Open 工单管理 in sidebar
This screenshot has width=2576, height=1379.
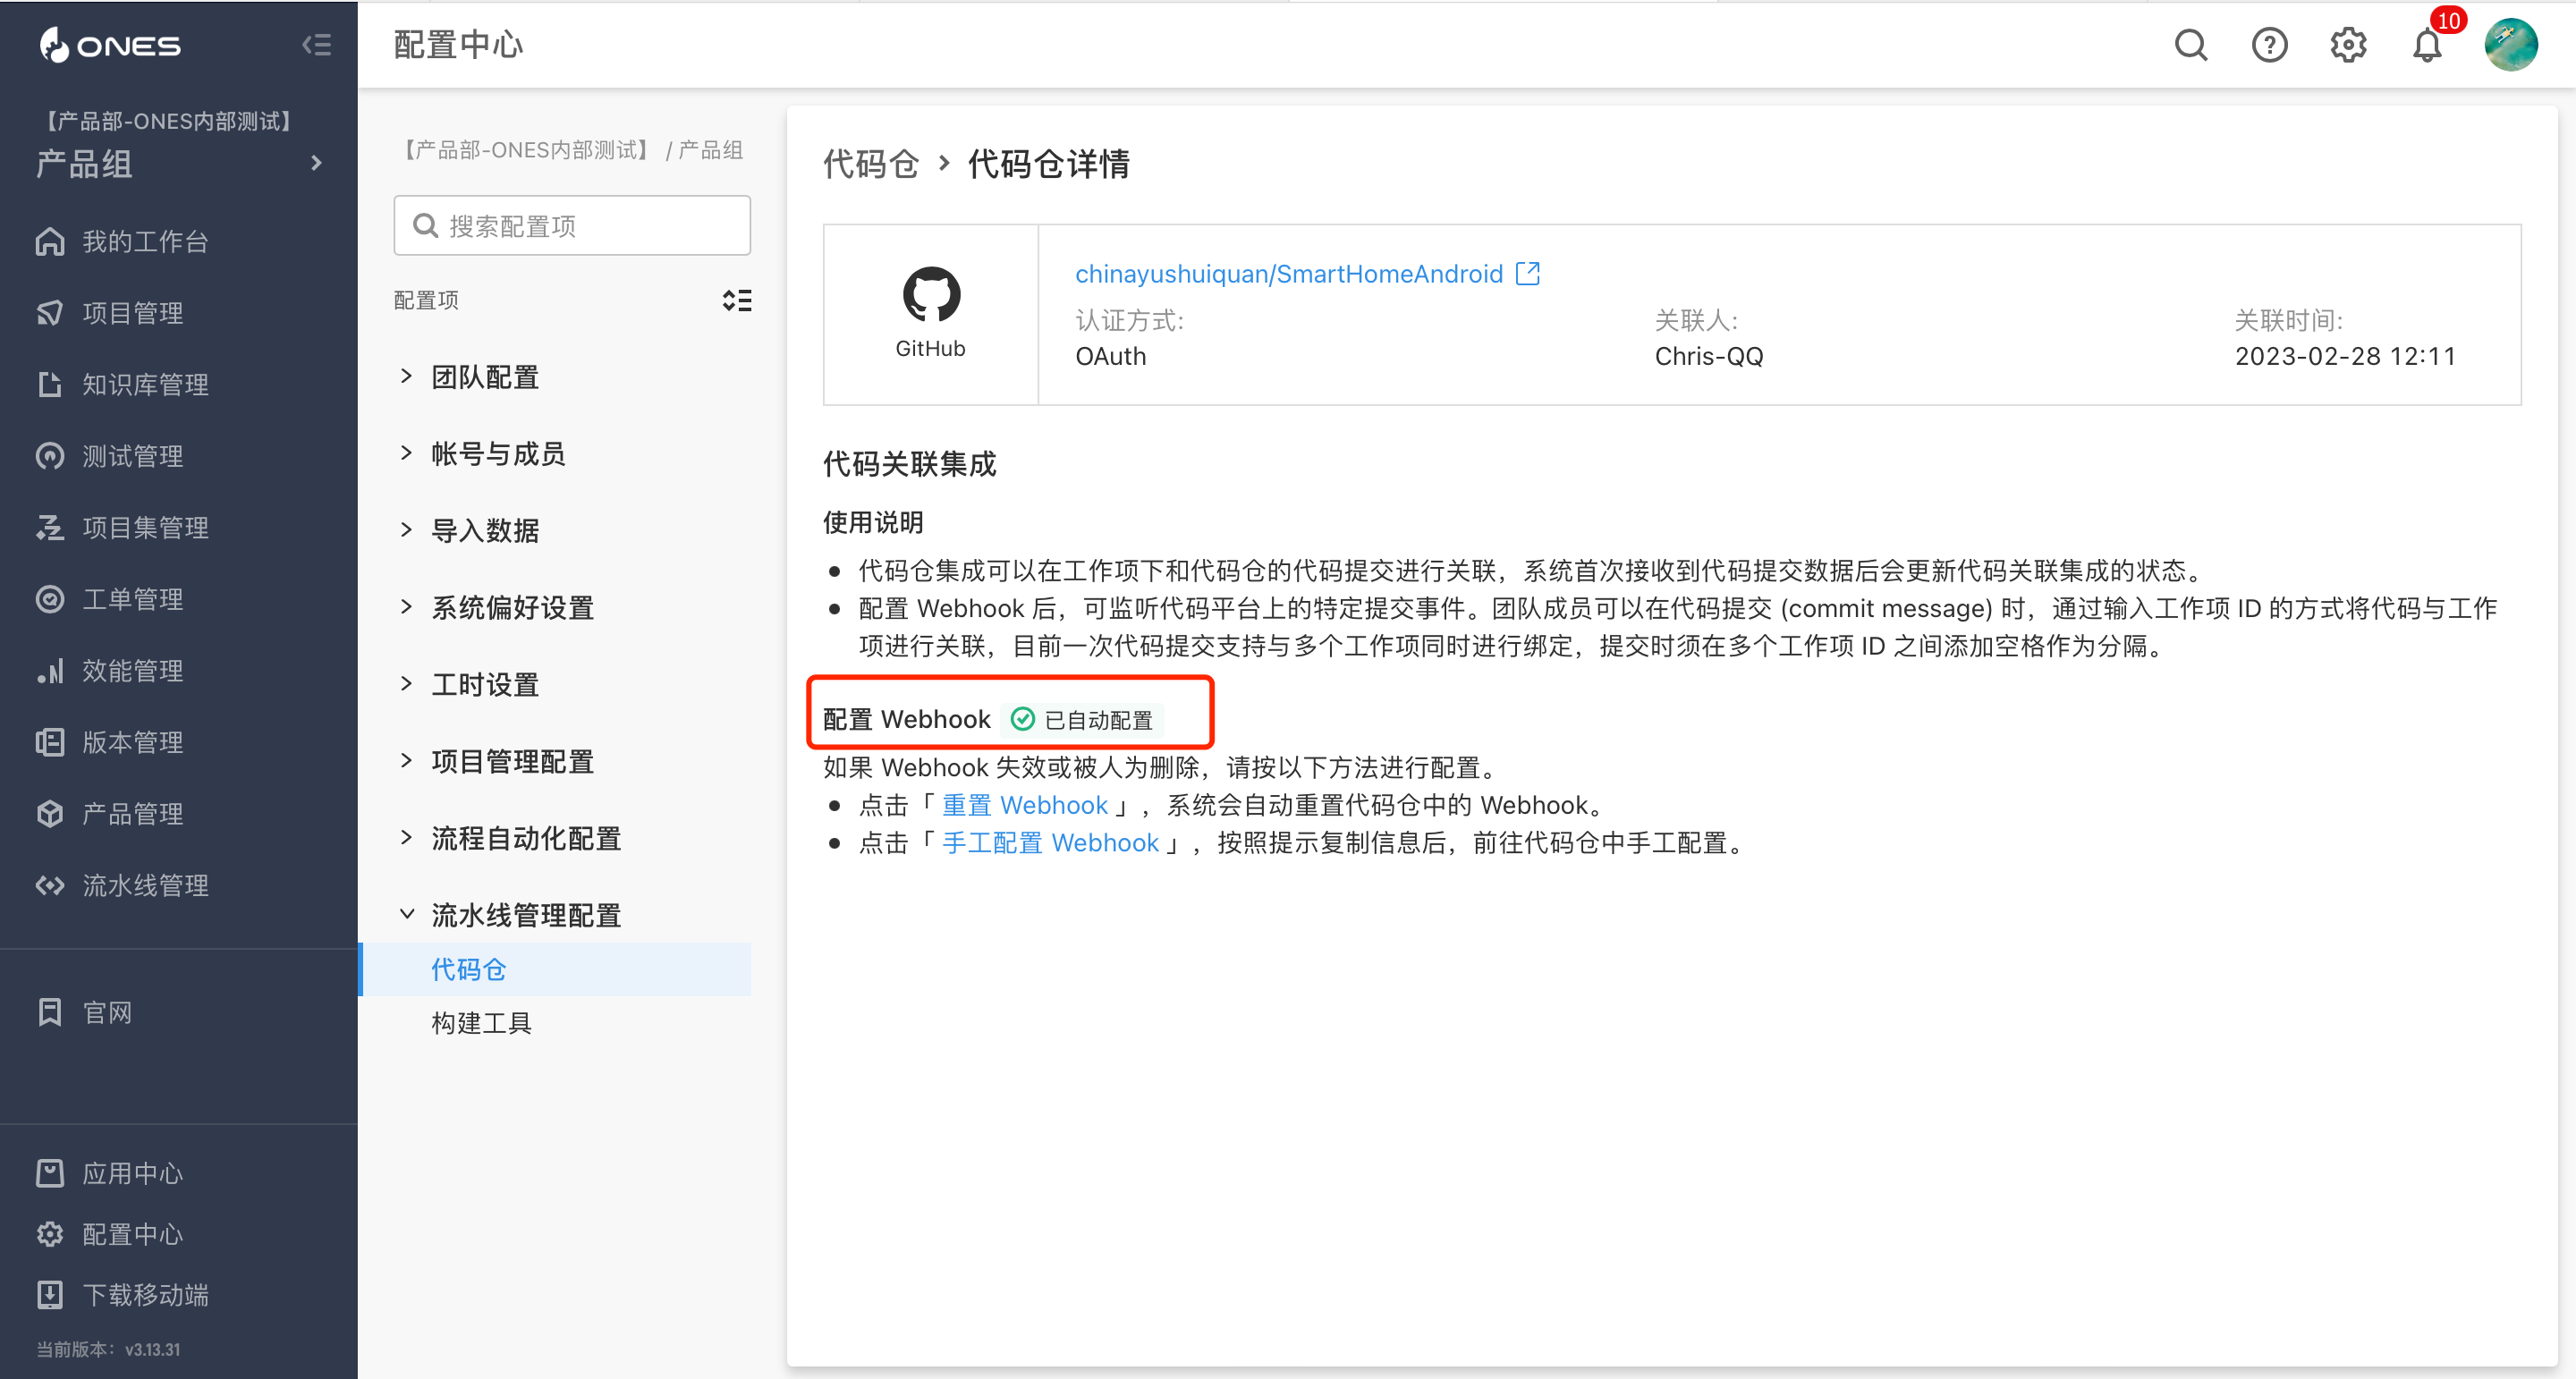tap(132, 599)
